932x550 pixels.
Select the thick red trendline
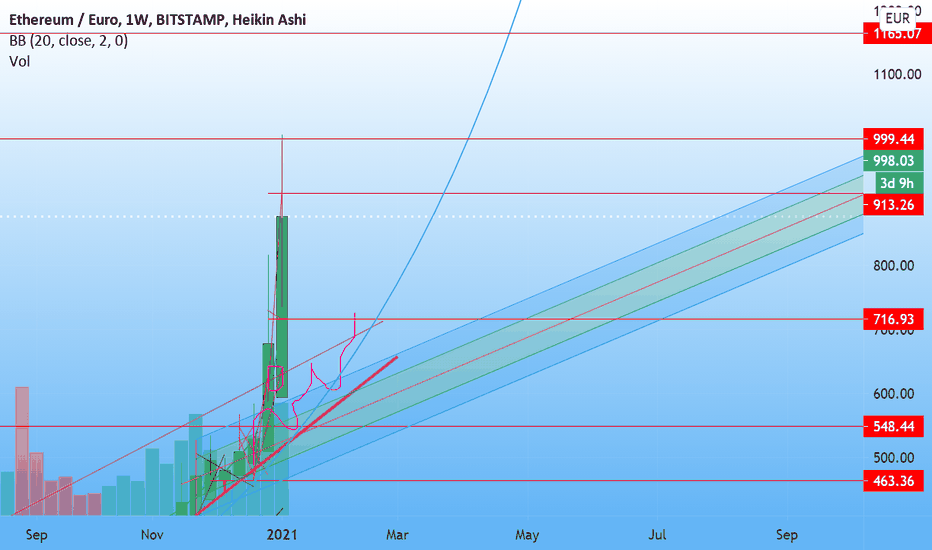296,436
